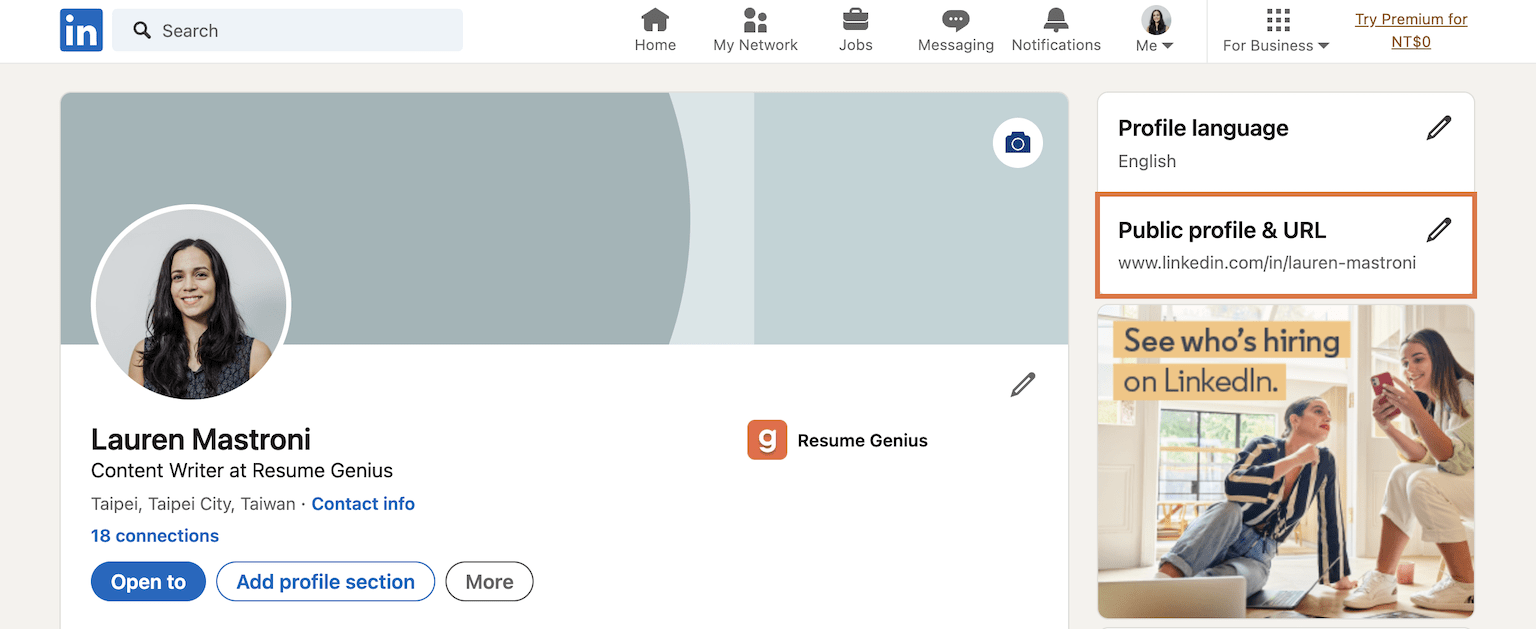The width and height of the screenshot is (1536, 629).
Task: Edit the Profile language with the pencil icon
Action: point(1438,127)
